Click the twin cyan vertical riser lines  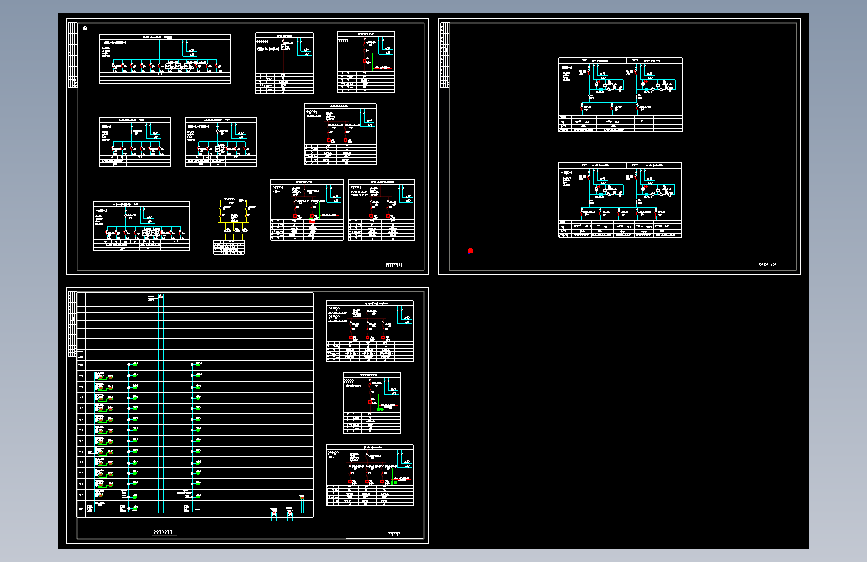(x=161, y=404)
